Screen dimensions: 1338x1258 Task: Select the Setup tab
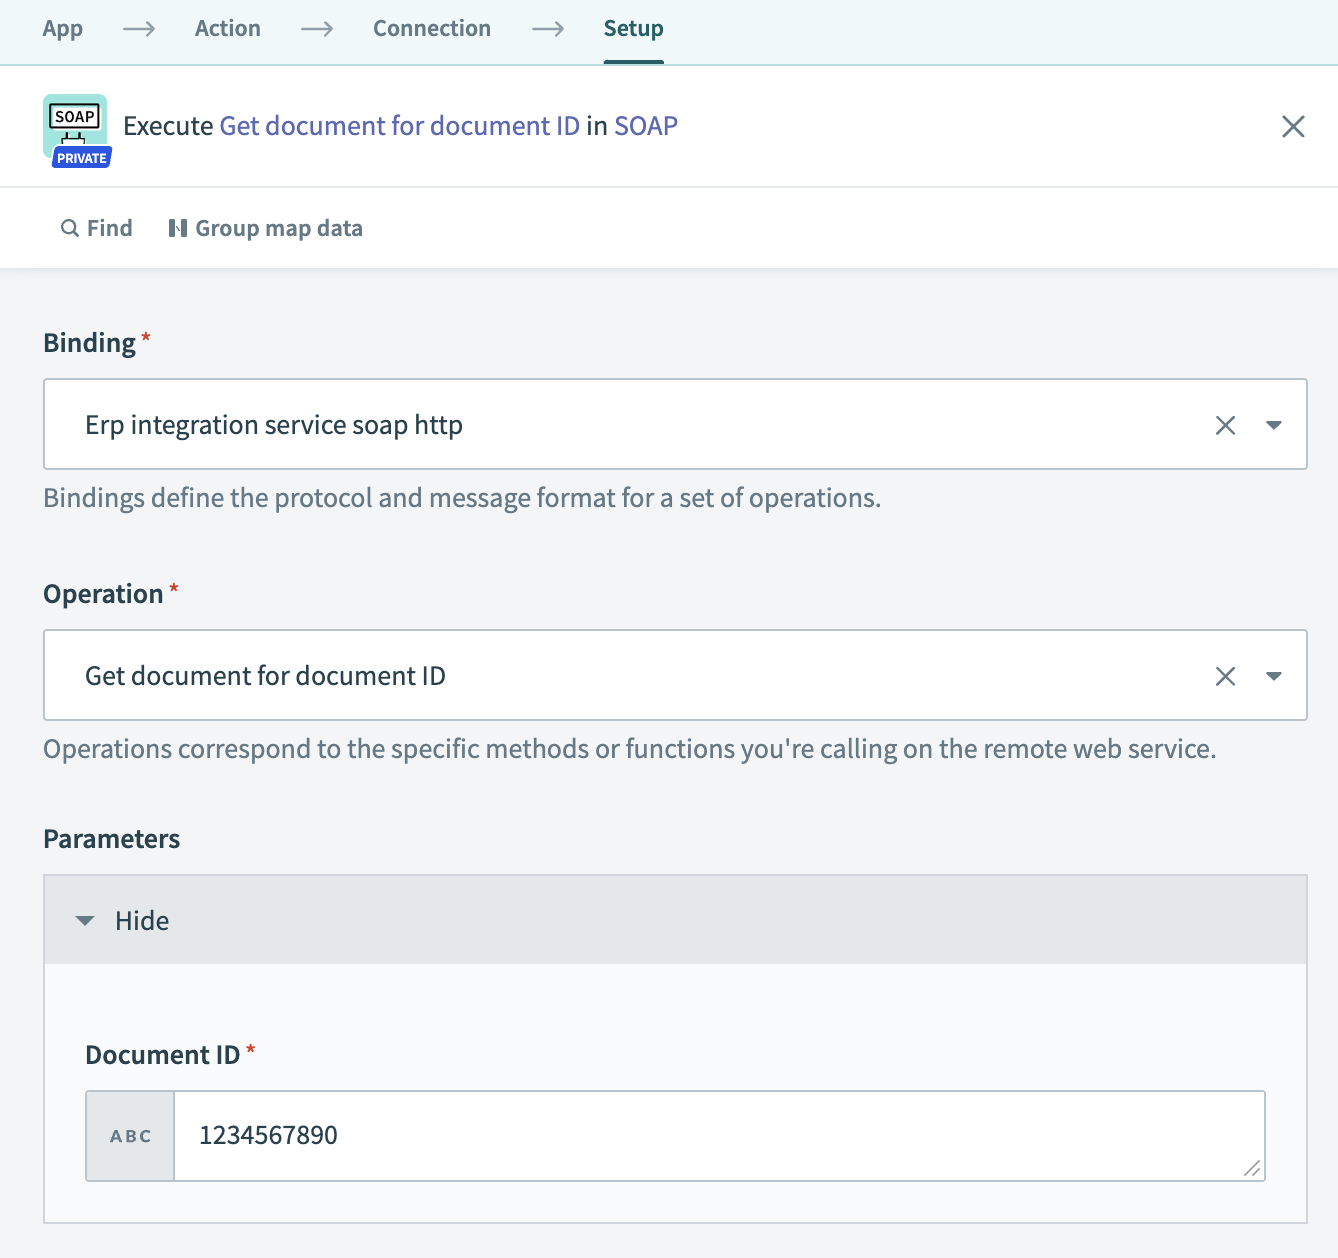(632, 28)
